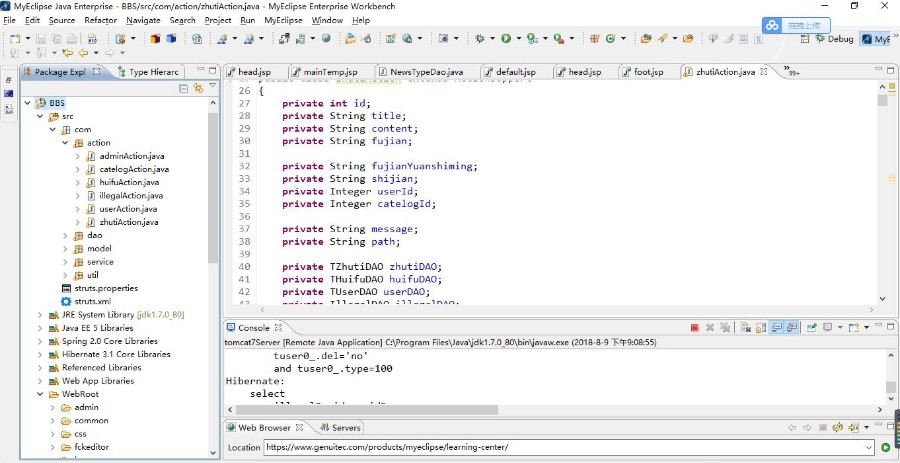Open the Location URL dropdown arrow
Screen dimensions: 900x463
868,448
